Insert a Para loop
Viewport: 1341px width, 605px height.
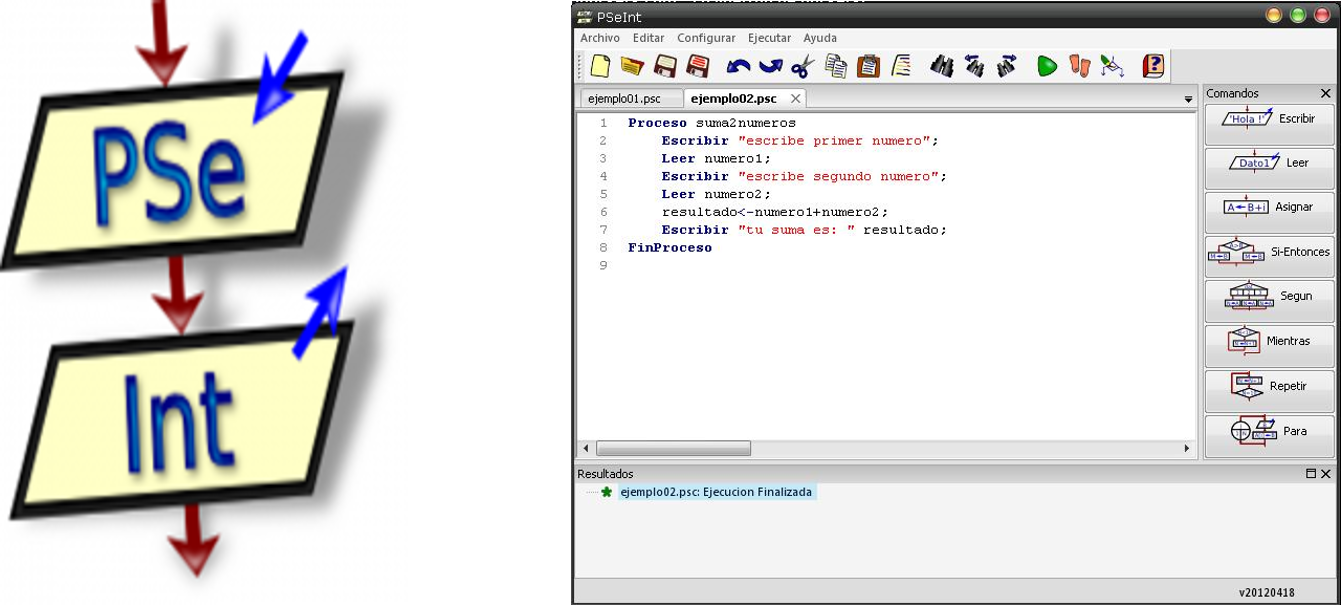[x=1268, y=431]
